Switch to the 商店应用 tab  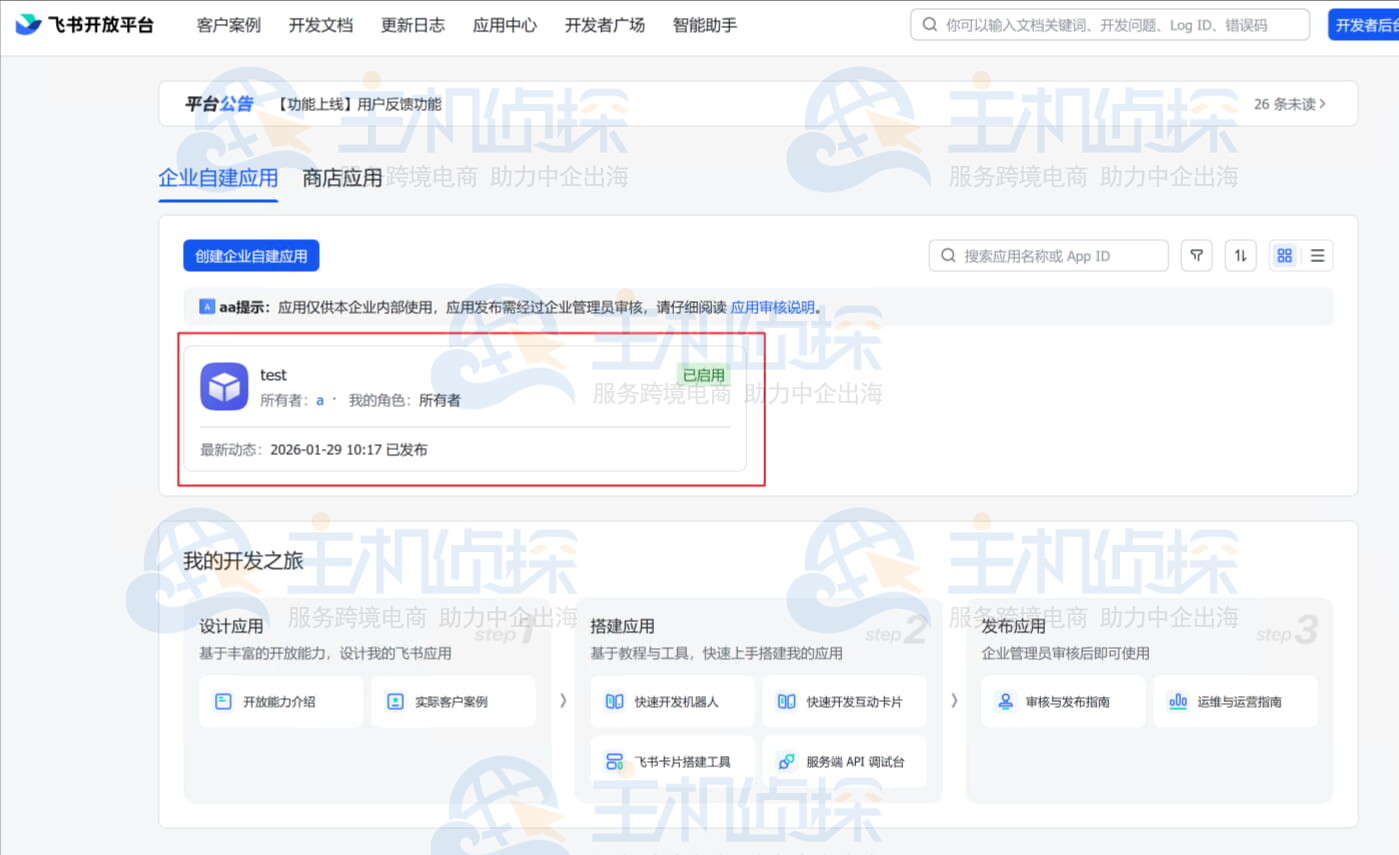click(341, 177)
